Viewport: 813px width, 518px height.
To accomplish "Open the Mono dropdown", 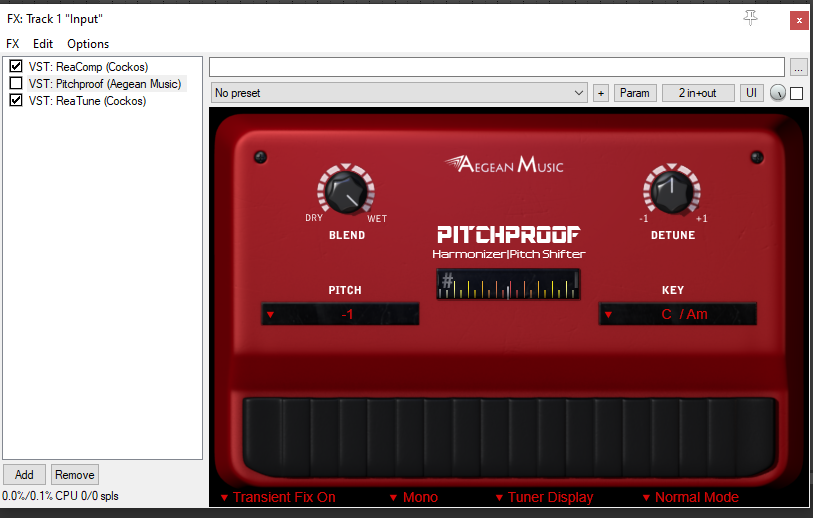I will point(414,497).
